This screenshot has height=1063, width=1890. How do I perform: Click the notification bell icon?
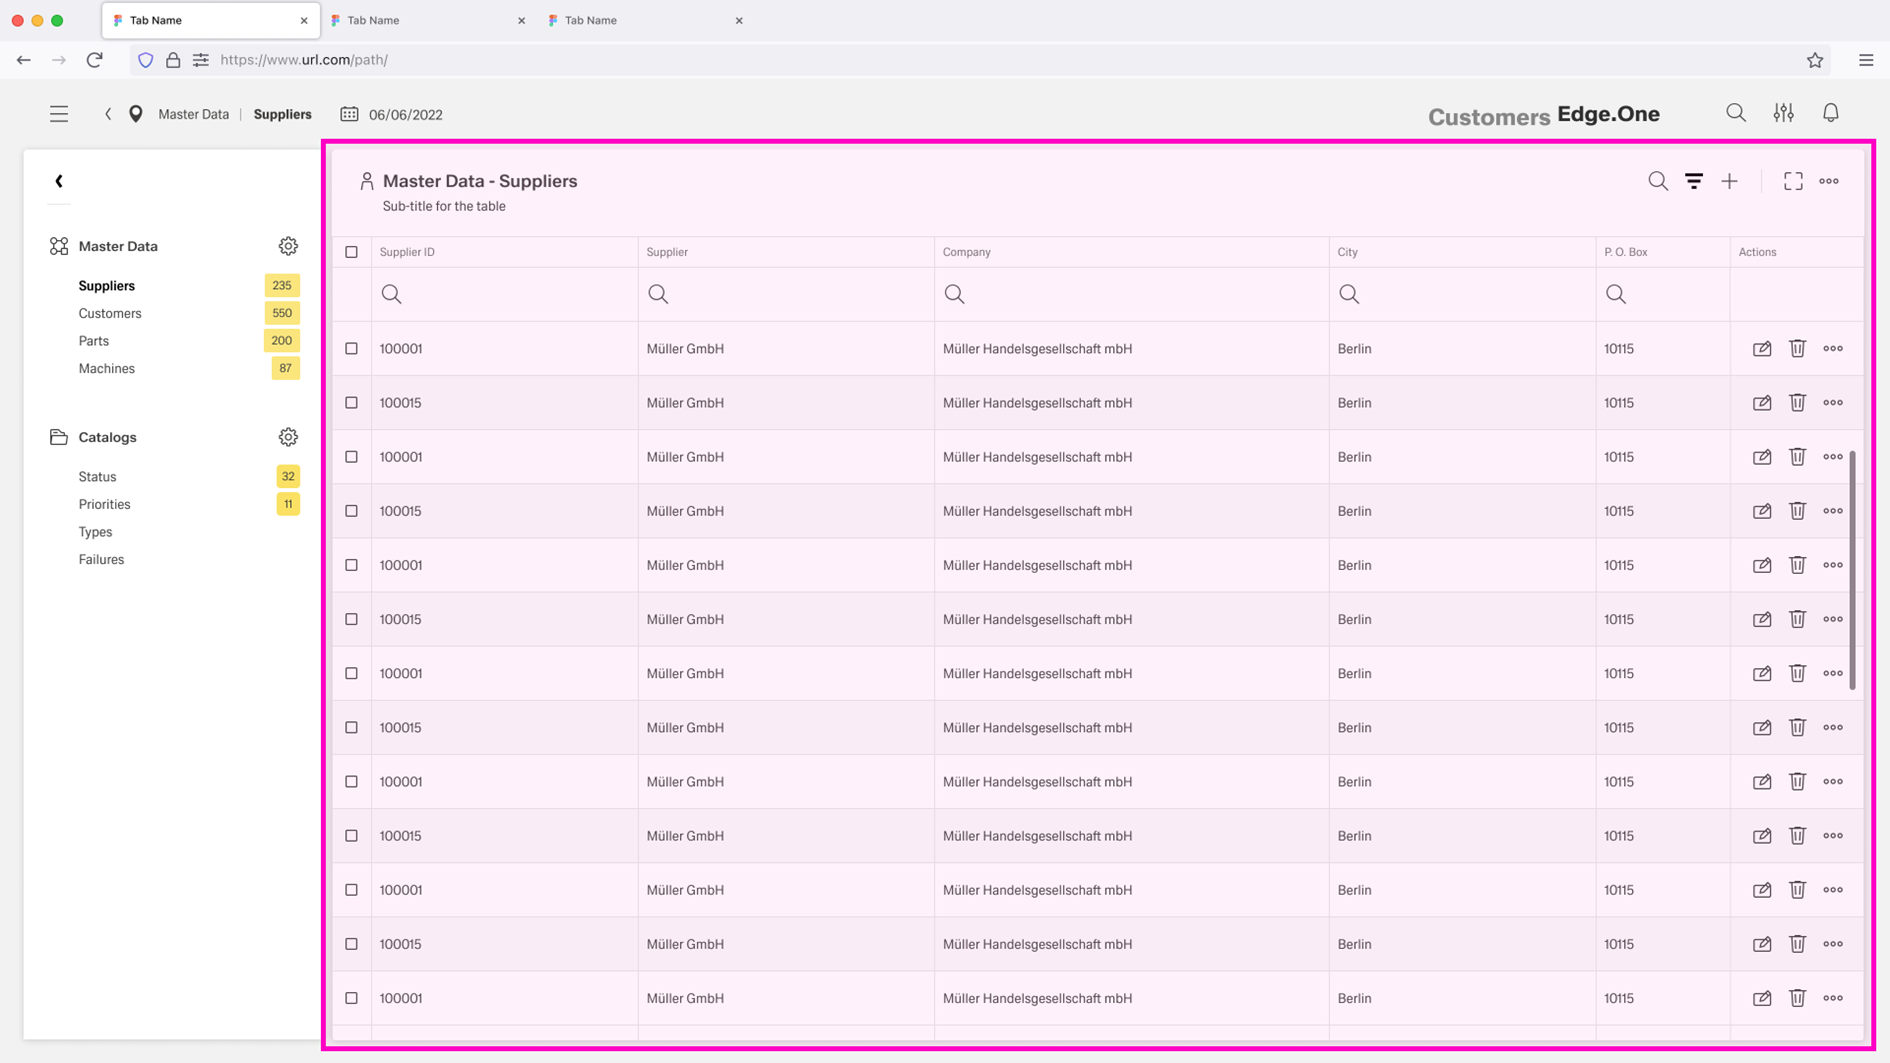[1830, 113]
